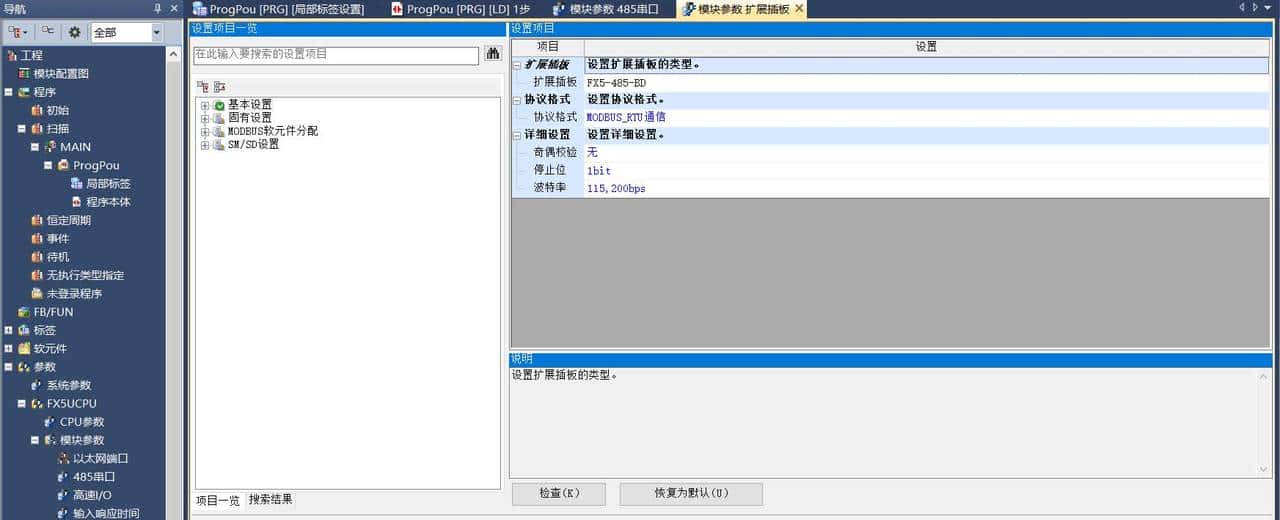Switch to 模块参数 485串口 tab
The height and width of the screenshot is (520, 1280).
click(606, 9)
